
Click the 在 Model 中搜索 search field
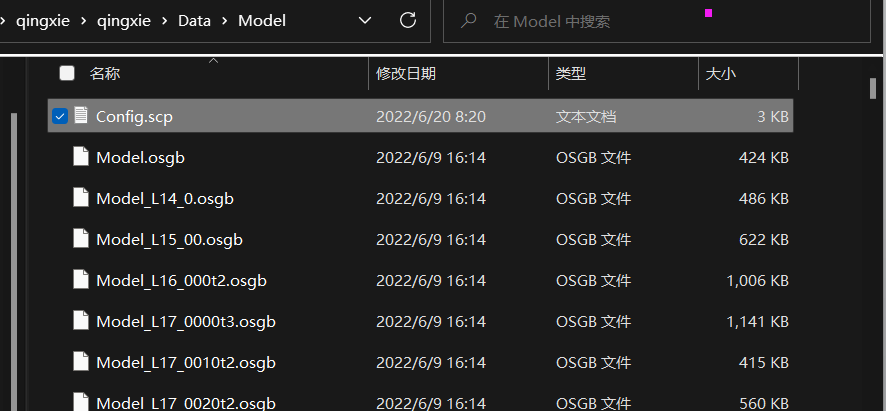[x=656, y=21]
